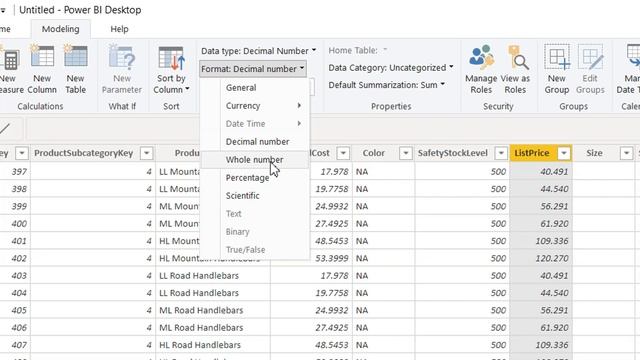Click the New Parameter icon

122,57
